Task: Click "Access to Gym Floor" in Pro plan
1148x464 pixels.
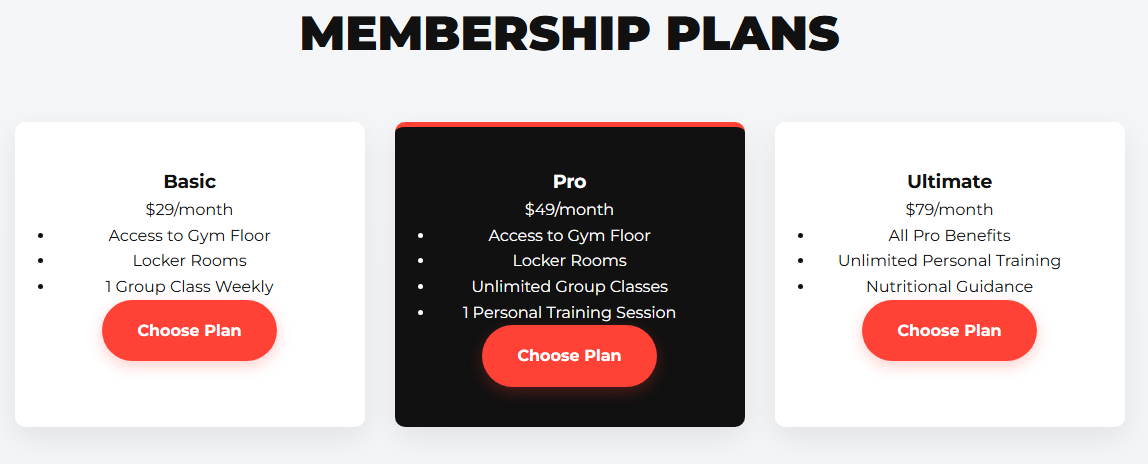Action: [x=569, y=235]
